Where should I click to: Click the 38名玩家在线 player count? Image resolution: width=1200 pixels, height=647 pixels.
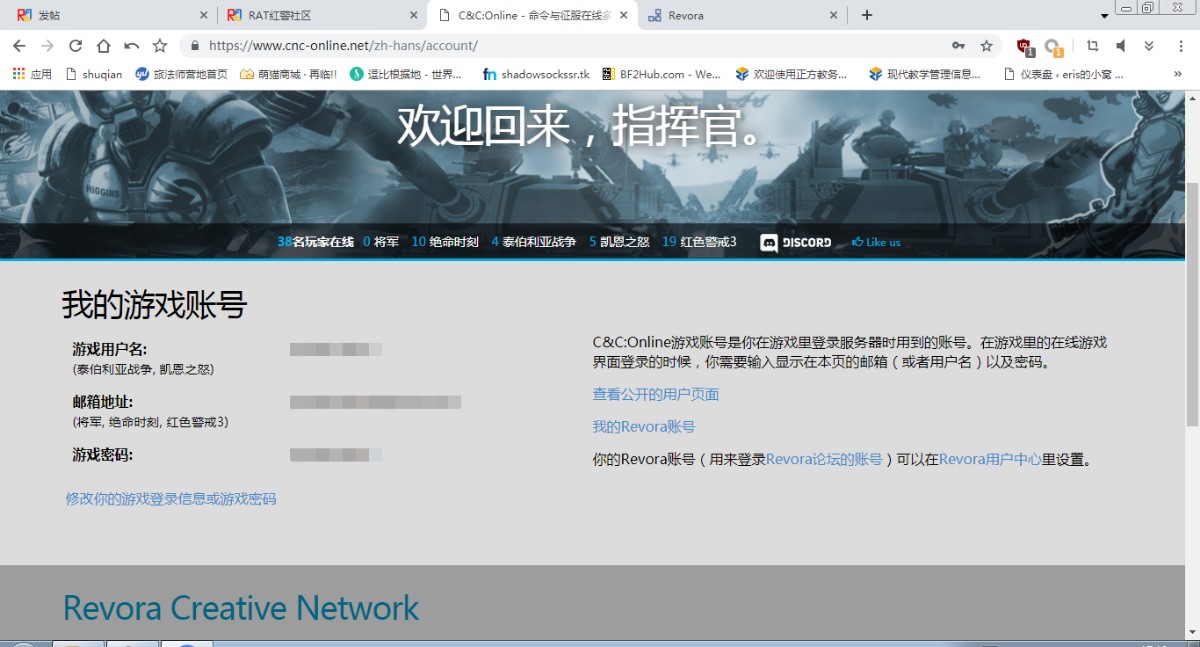pyautogui.click(x=315, y=242)
